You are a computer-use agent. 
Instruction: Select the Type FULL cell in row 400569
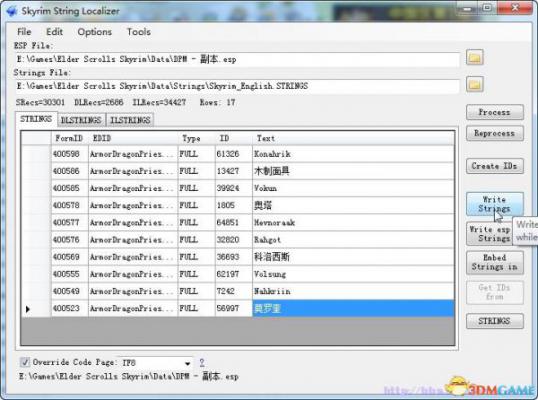(197, 257)
